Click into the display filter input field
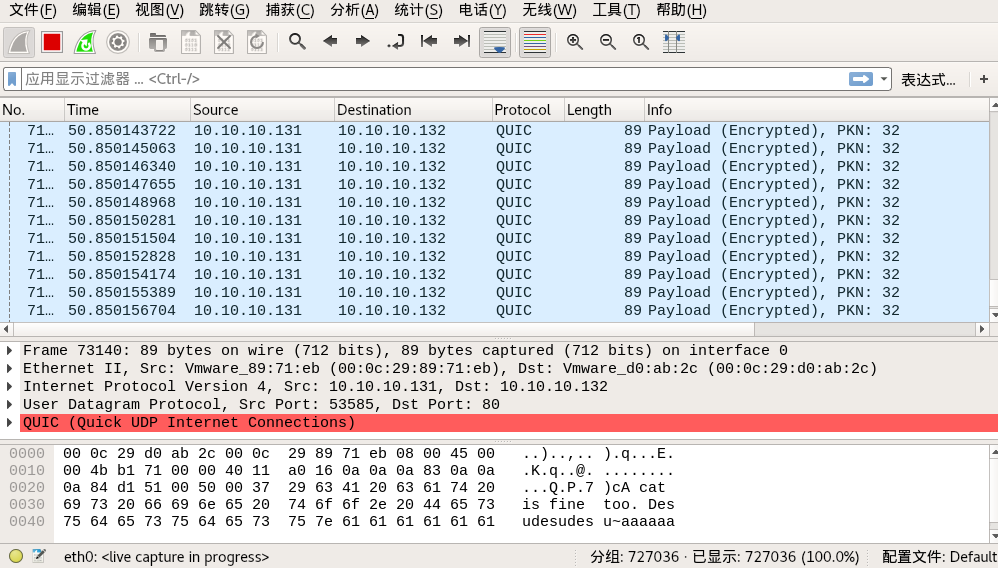Viewport: 998px width, 568px height. click(435, 79)
